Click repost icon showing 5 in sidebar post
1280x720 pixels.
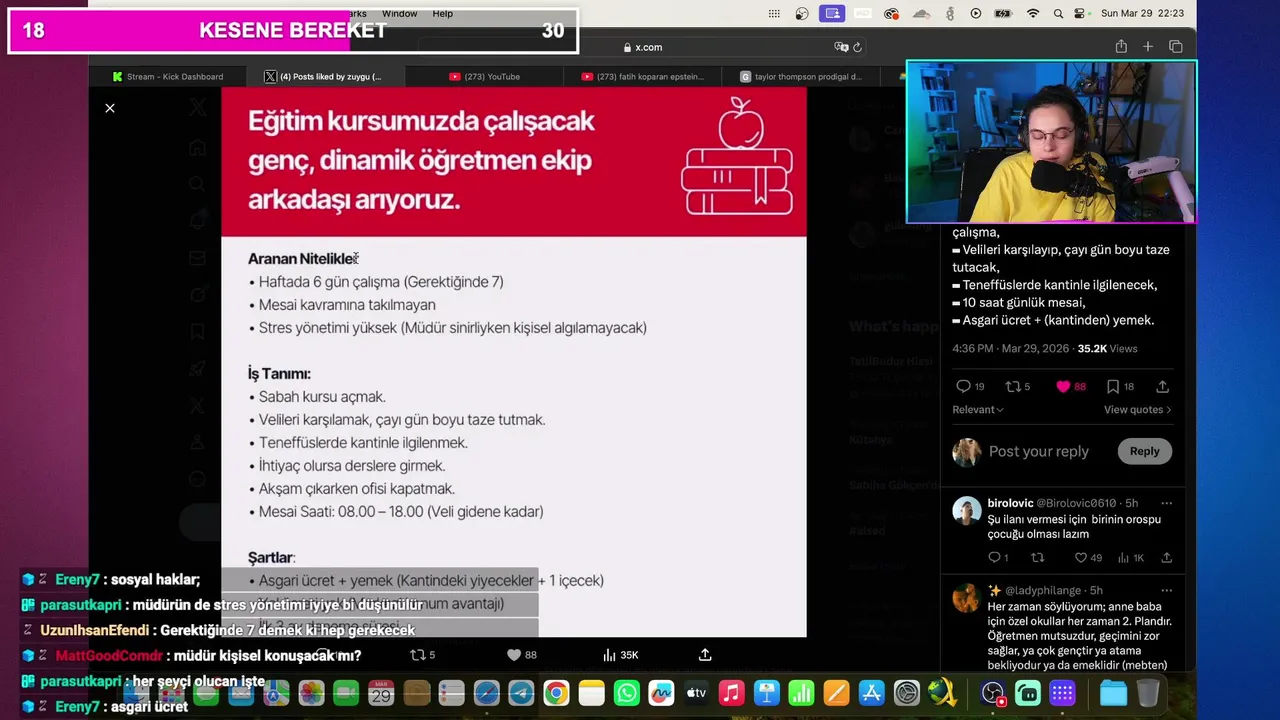point(1018,387)
